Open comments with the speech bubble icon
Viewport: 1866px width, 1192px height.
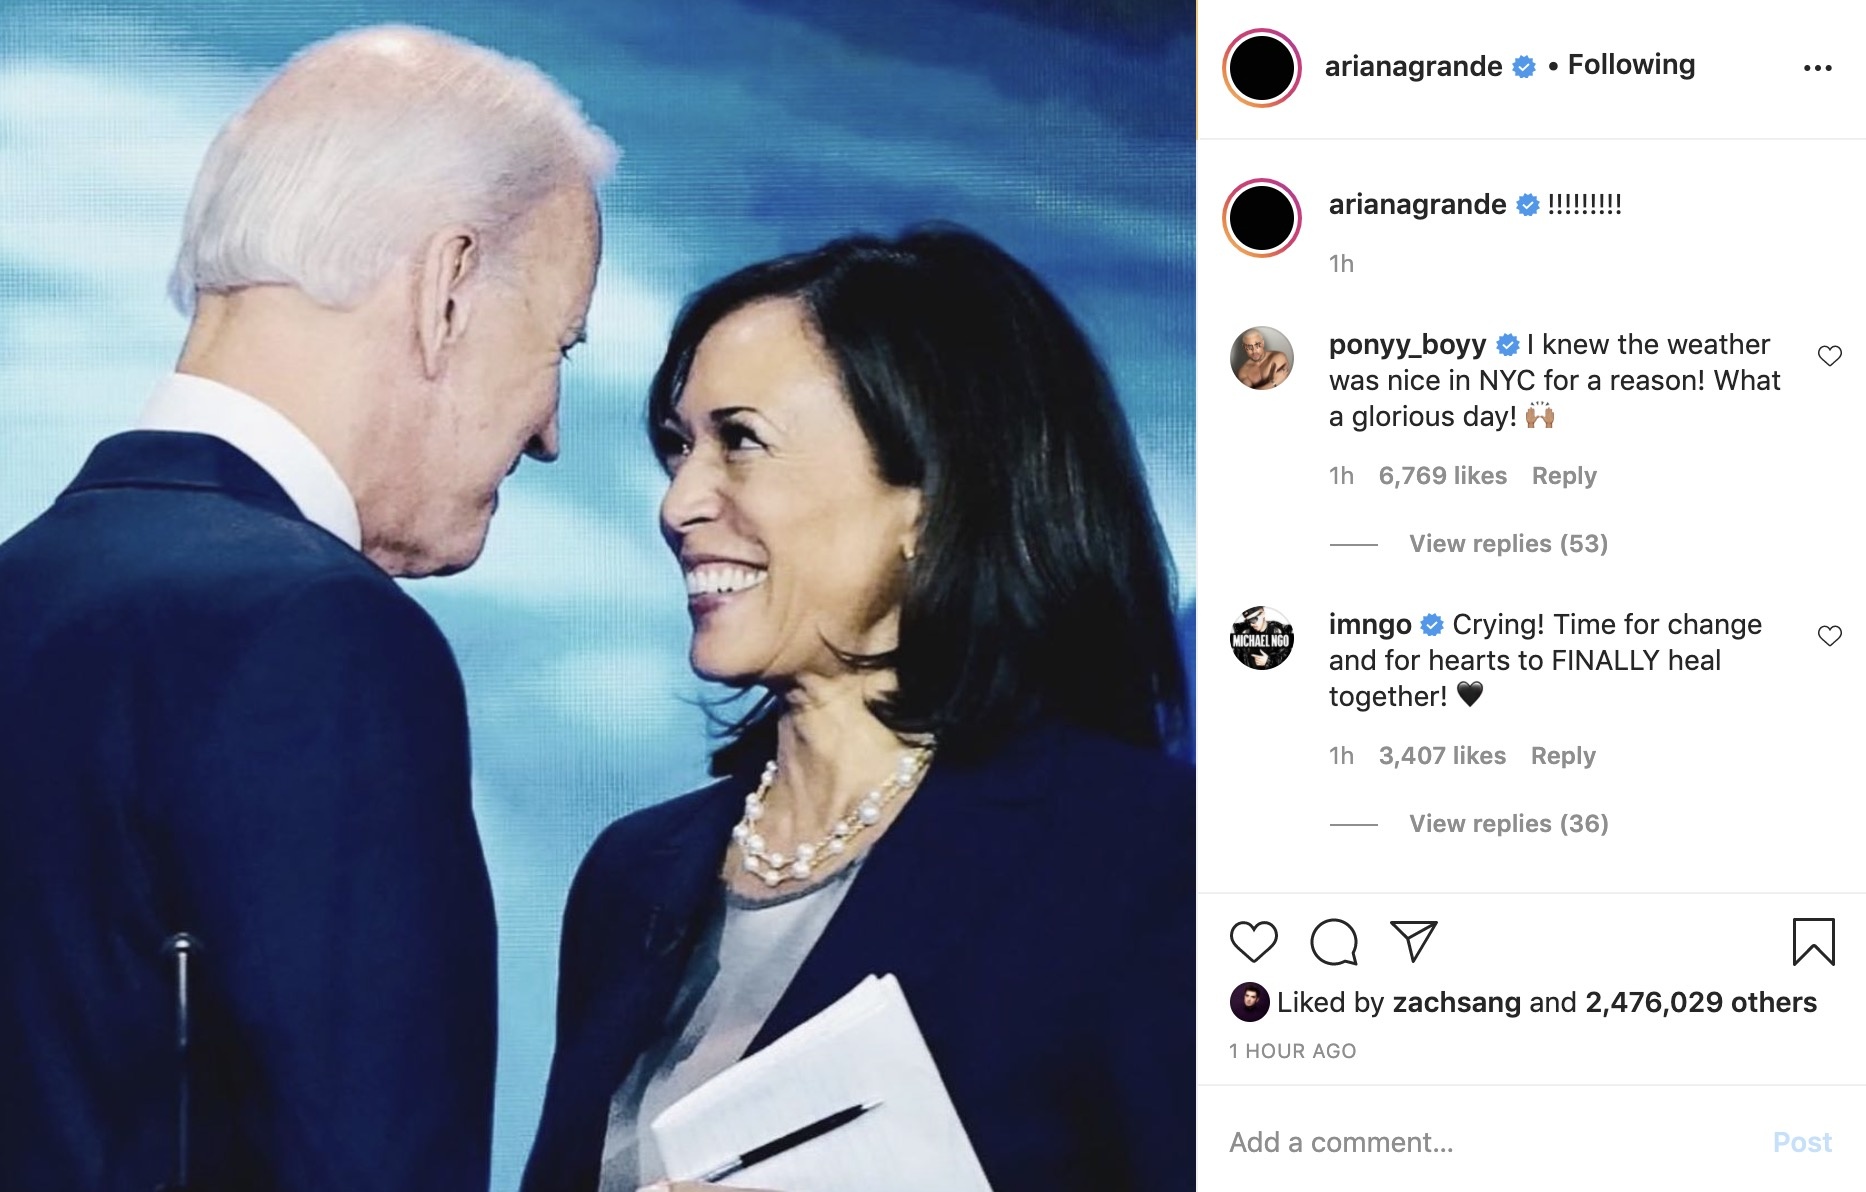1334,940
